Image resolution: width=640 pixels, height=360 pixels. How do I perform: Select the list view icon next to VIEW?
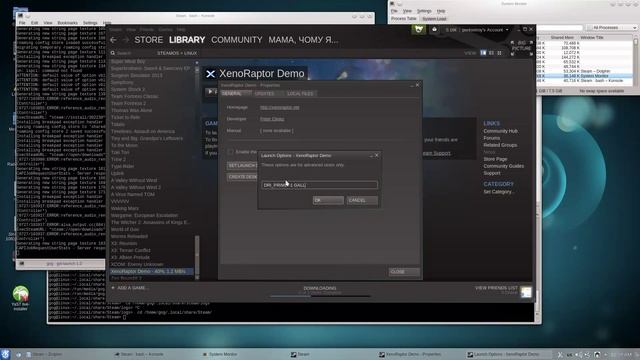pos(491,53)
